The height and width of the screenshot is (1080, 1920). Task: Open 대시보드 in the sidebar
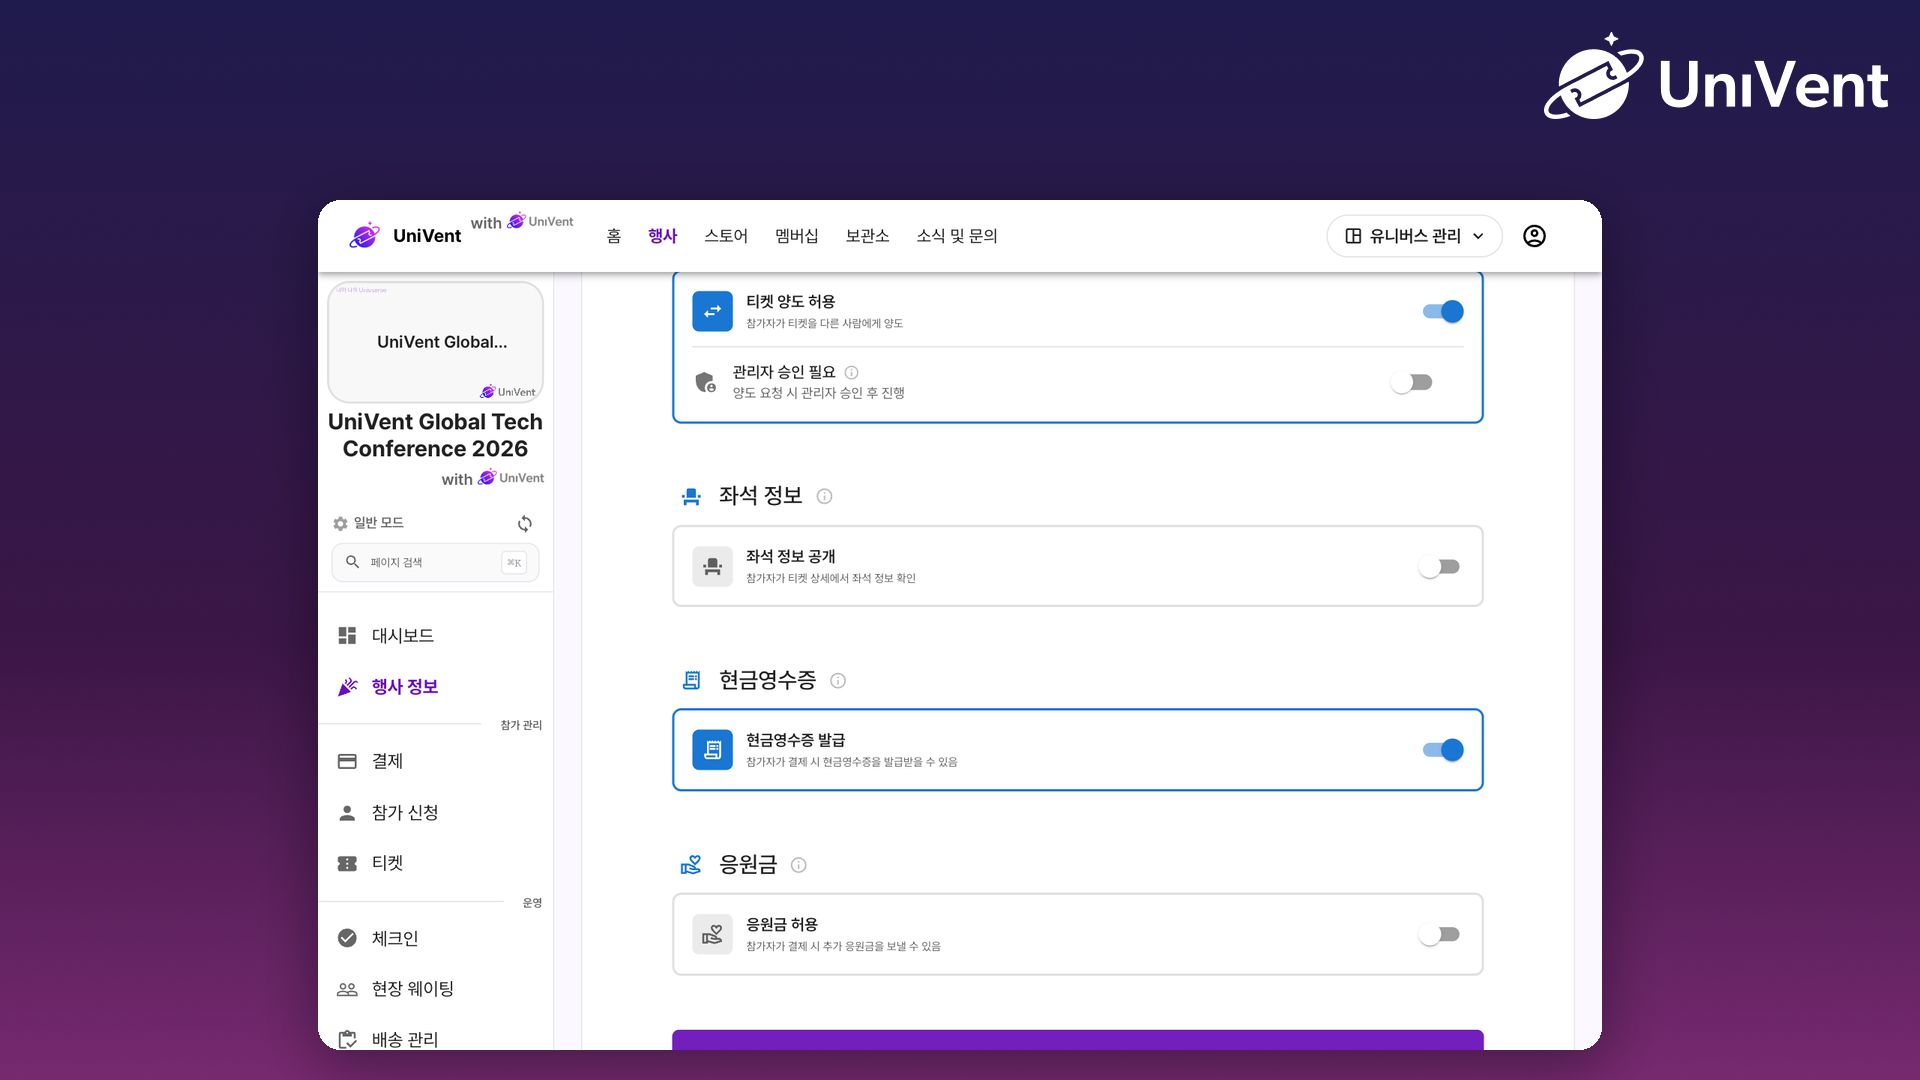point(435,636)
